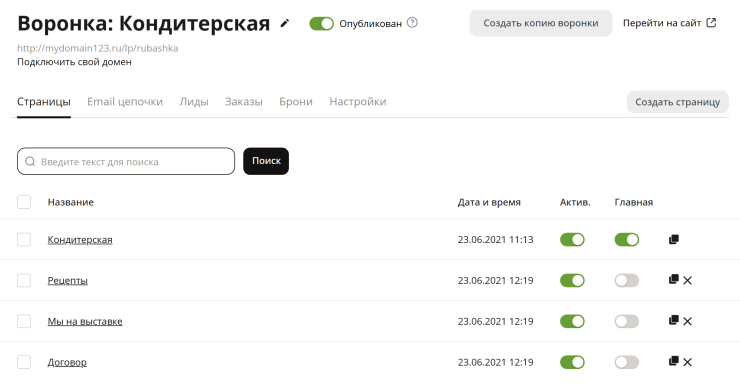Screen dimensions: 740x385
Task: Select the Страницы tab
Action: pyautogui.click(x=44, y=102)
